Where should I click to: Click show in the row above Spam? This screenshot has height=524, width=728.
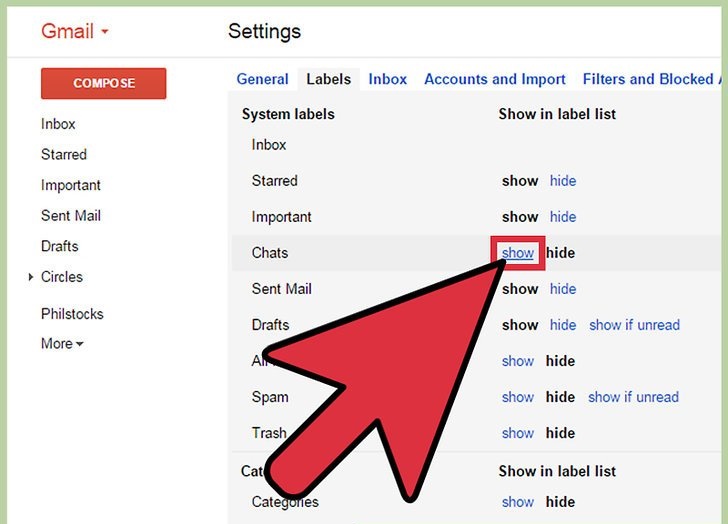point(518,361)
